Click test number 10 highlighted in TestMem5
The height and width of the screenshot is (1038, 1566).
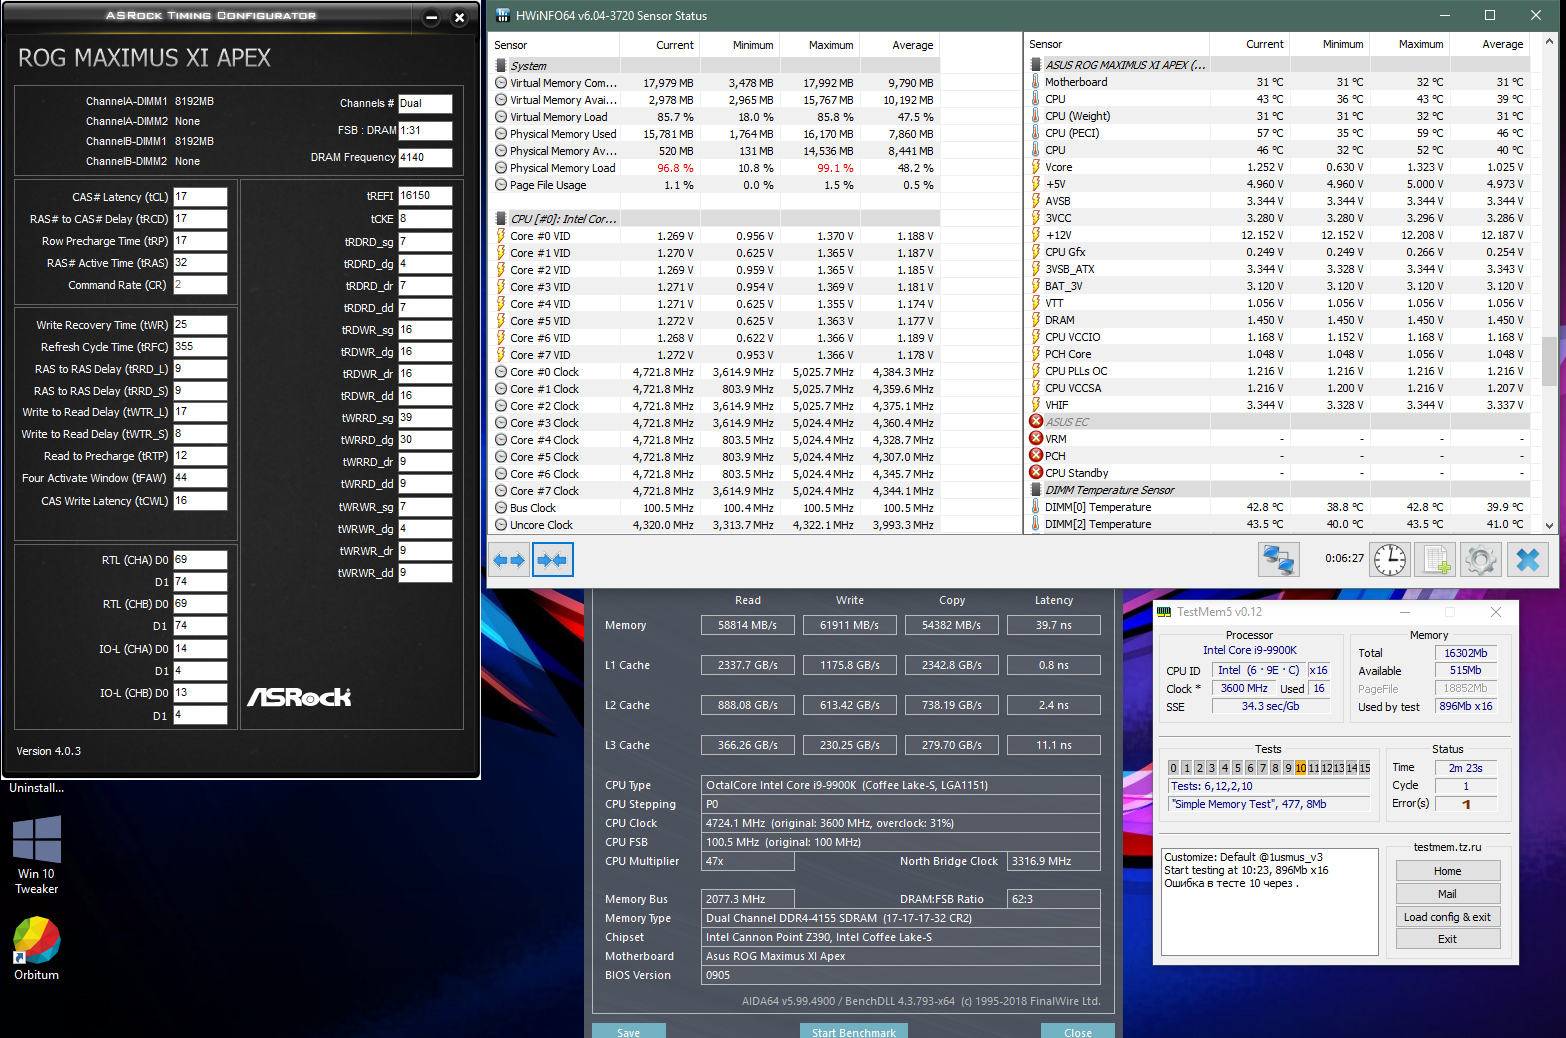(1300, 768)
